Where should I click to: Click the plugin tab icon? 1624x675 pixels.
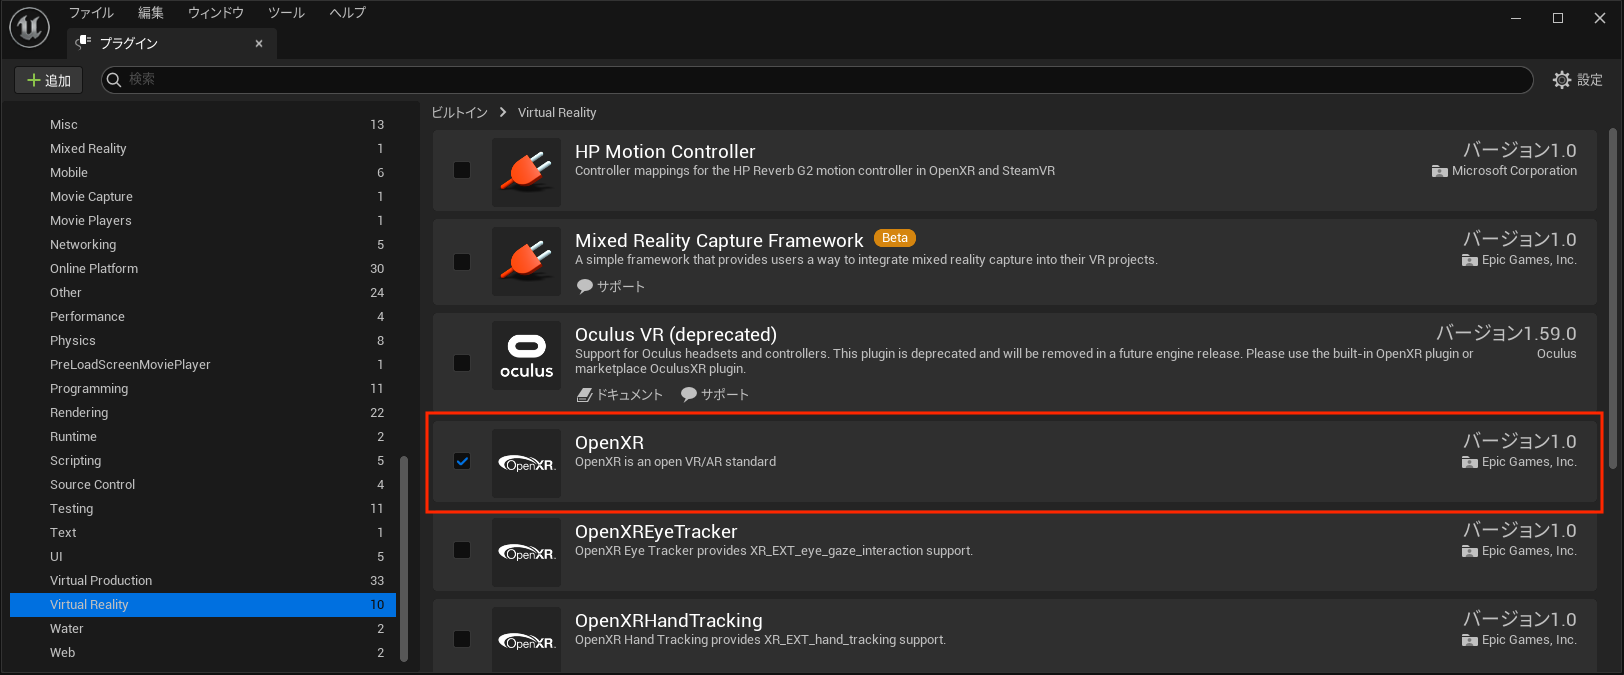[x=83, y=42]
